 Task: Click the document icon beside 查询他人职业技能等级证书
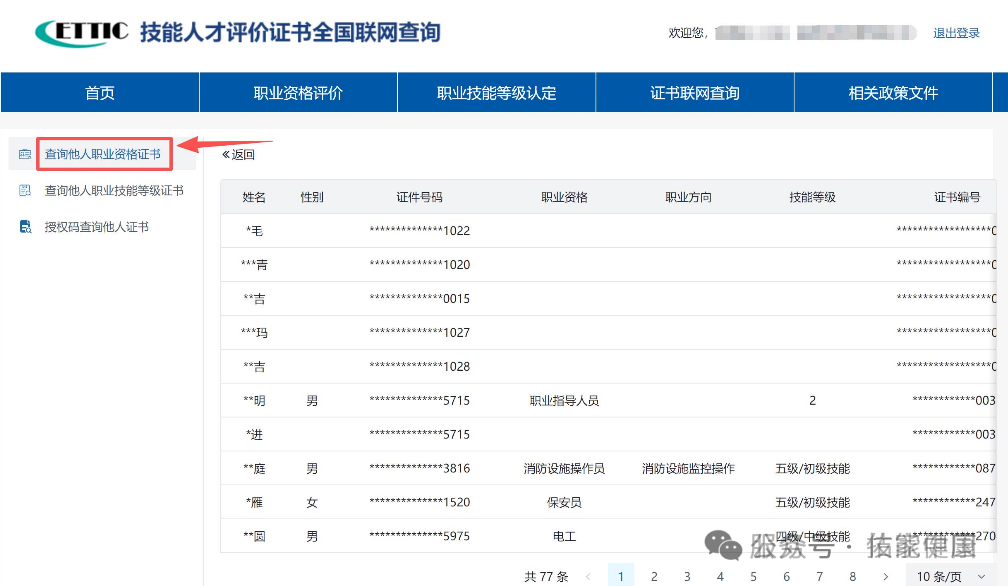pyautogui.click(x=24, y=189)
